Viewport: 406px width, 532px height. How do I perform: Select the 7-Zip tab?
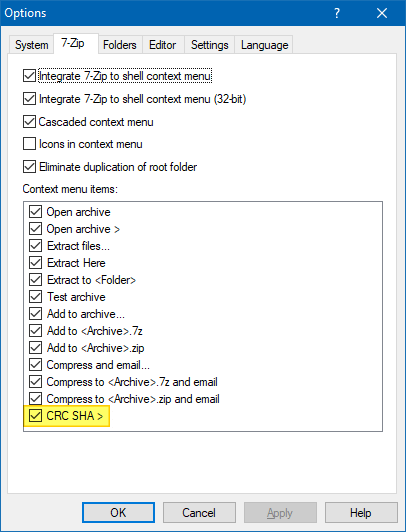point(76,43)
